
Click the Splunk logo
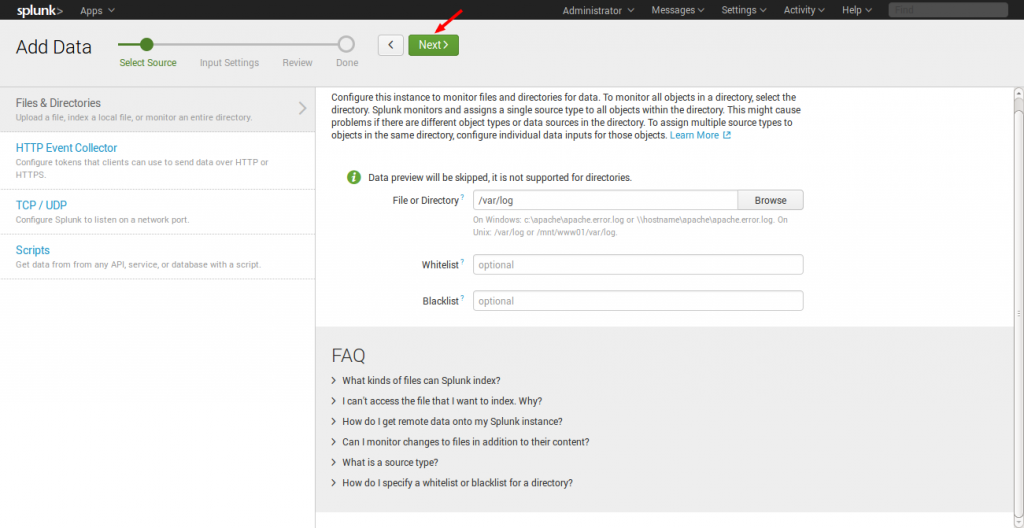point(40,10)
